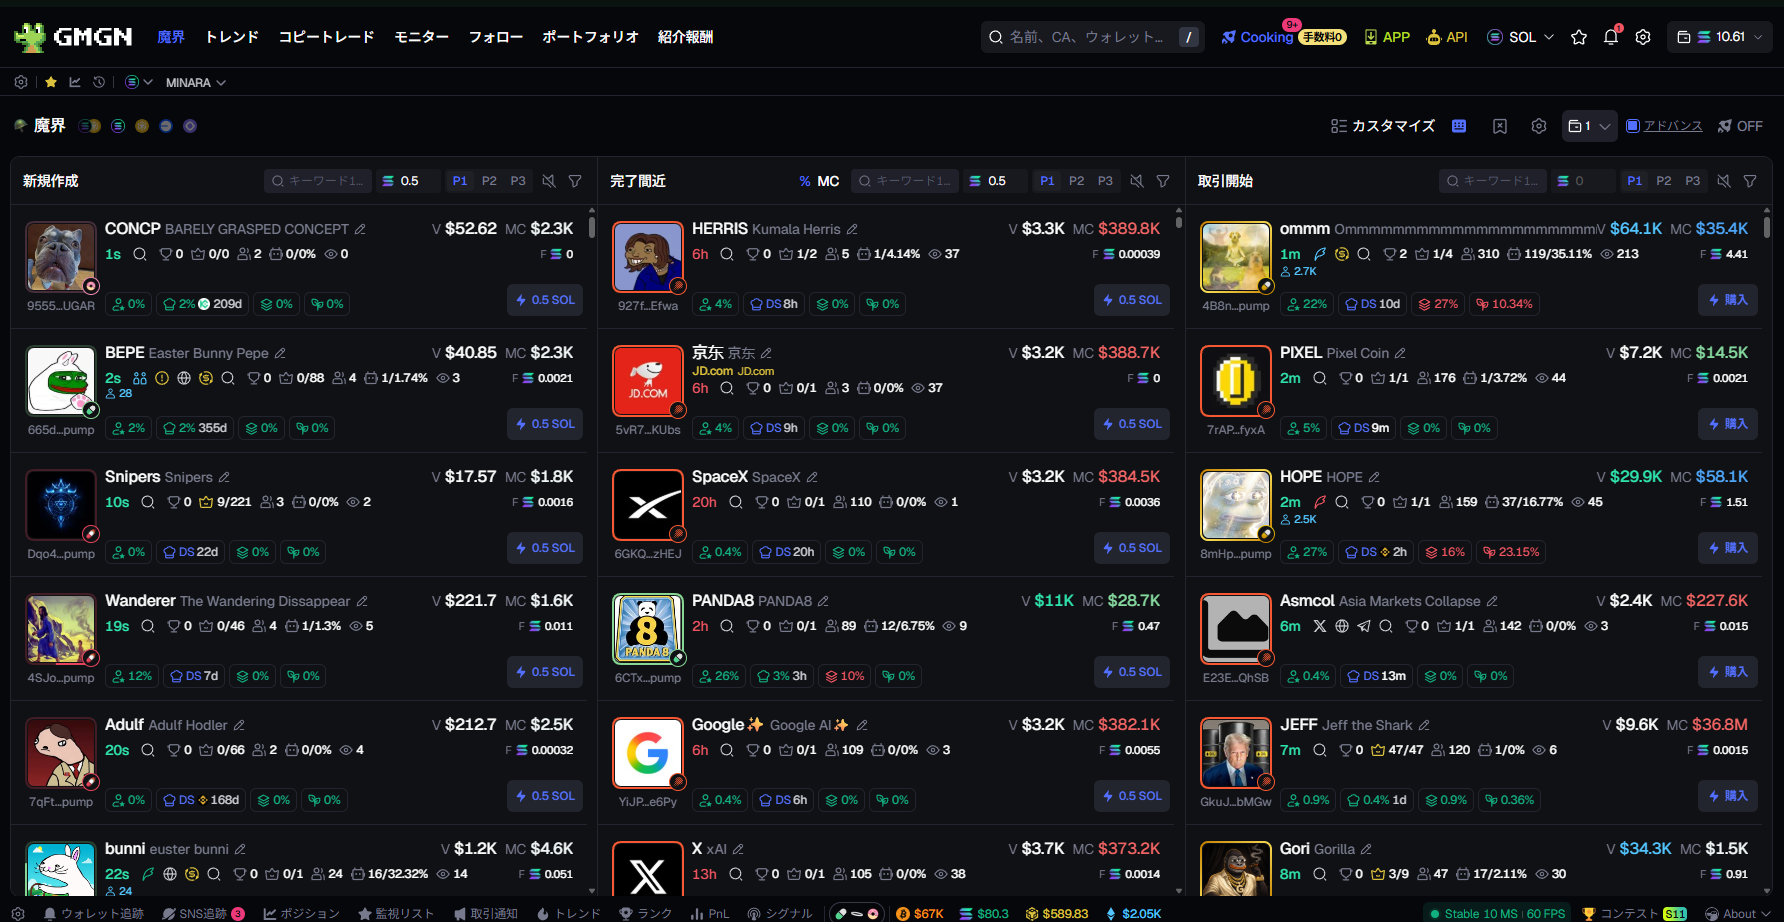Viewport: 1784px width, 922px height.
Task: Open X link icon on Asmcol row
Action: coord(1320,626)
